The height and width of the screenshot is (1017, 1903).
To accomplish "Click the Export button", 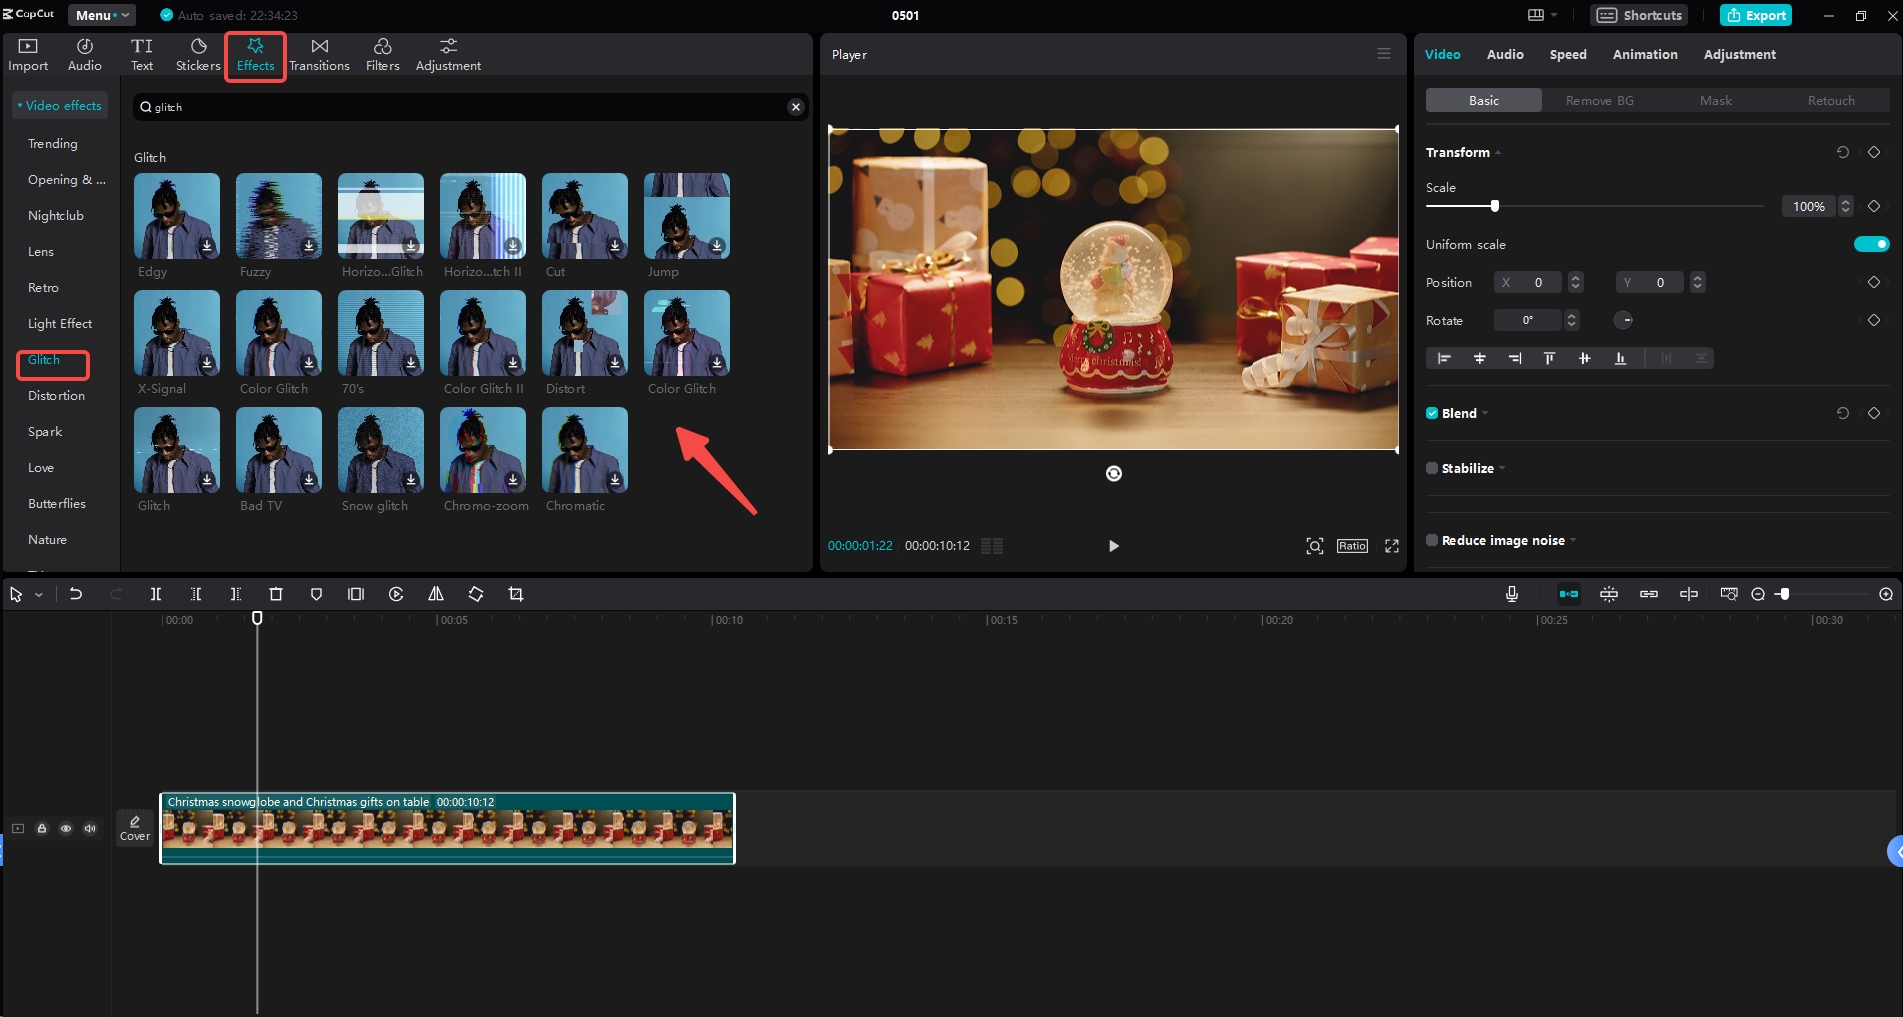I will point(1755,15).
